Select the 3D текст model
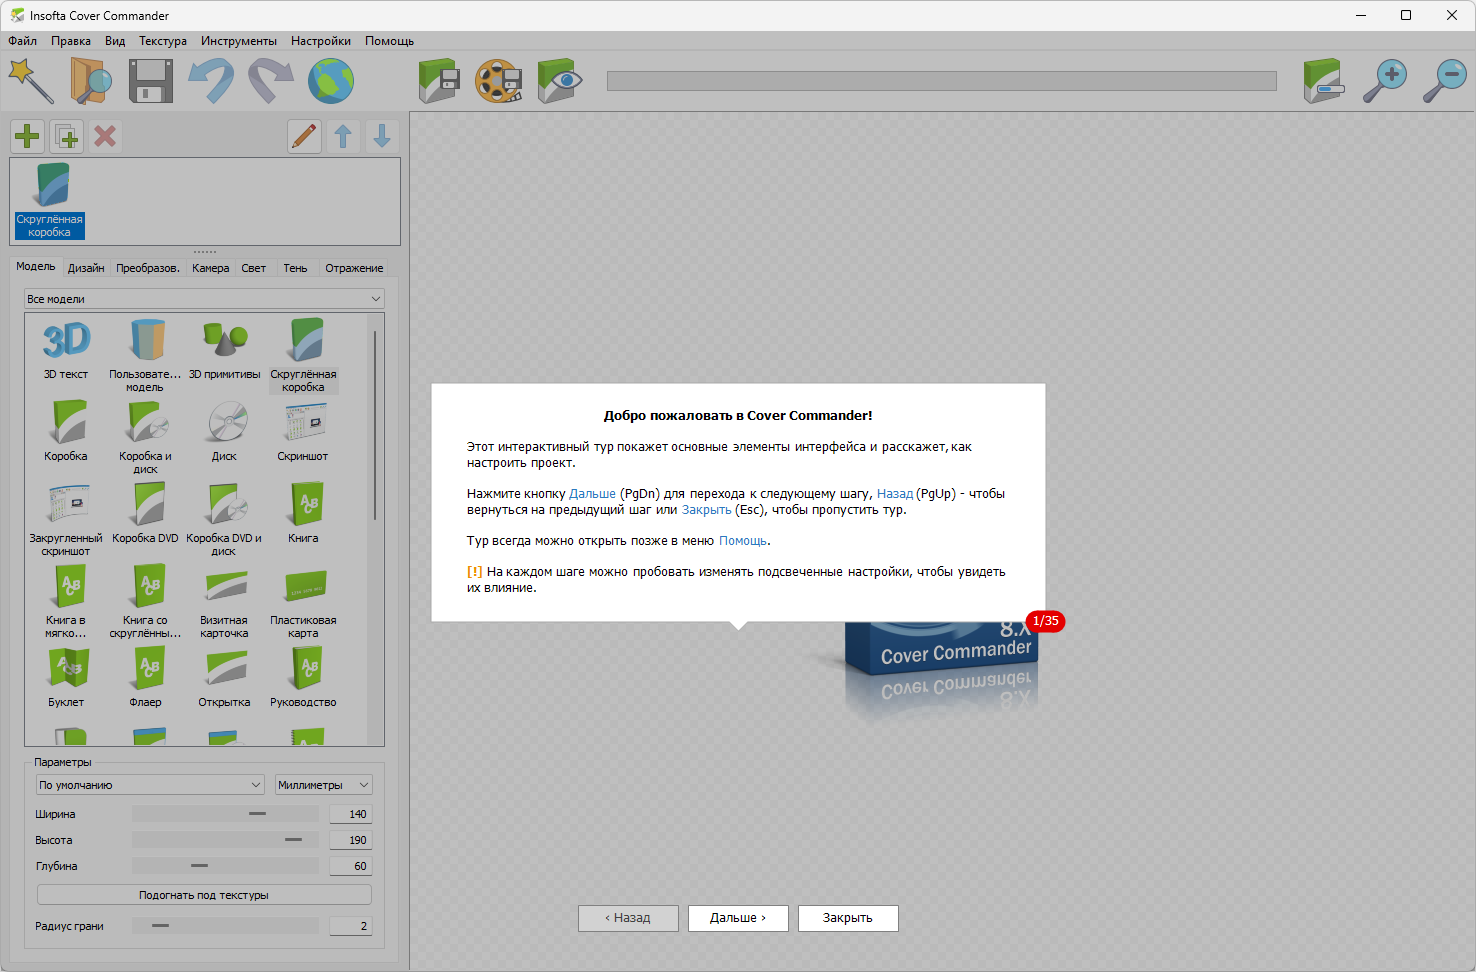 pos(66,350)
